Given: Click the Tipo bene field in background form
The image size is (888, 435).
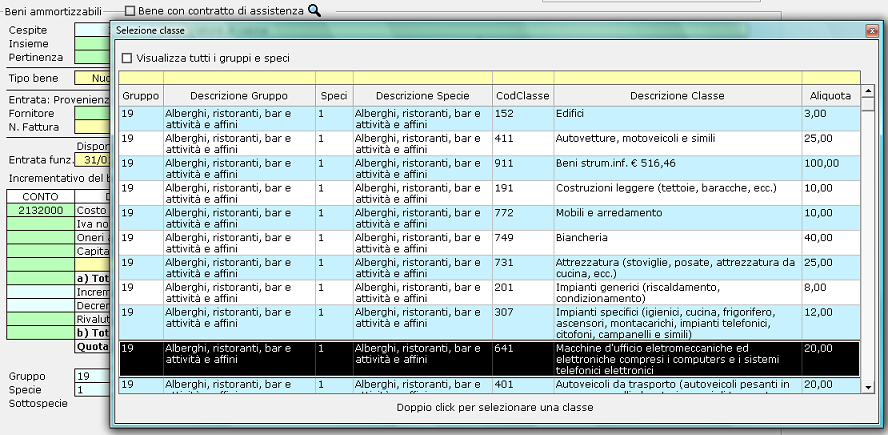Looking at the screenshot, I should [92, 78].
